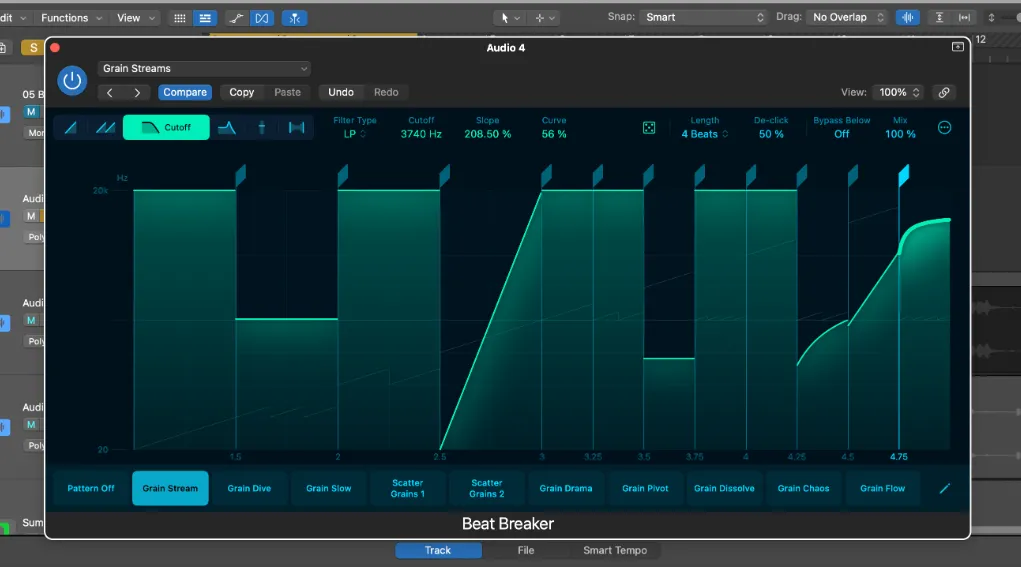Viewport: 1021px width, 567px height.
Task: Toggle the automation curve icon in toolbar
Action: click(x=236, y=18)
